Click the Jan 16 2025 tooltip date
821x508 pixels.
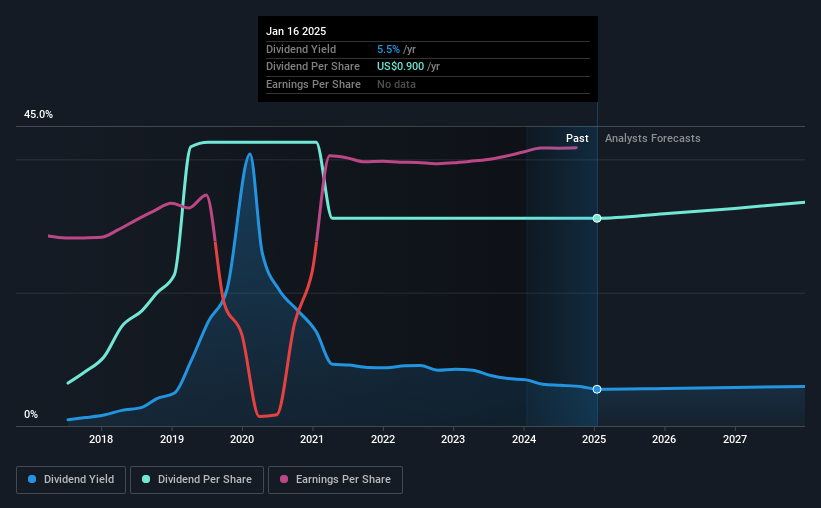(x=296, y=31)
